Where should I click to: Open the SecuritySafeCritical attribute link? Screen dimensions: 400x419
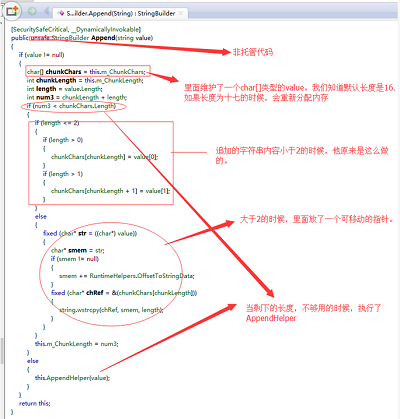click(39, 29)
